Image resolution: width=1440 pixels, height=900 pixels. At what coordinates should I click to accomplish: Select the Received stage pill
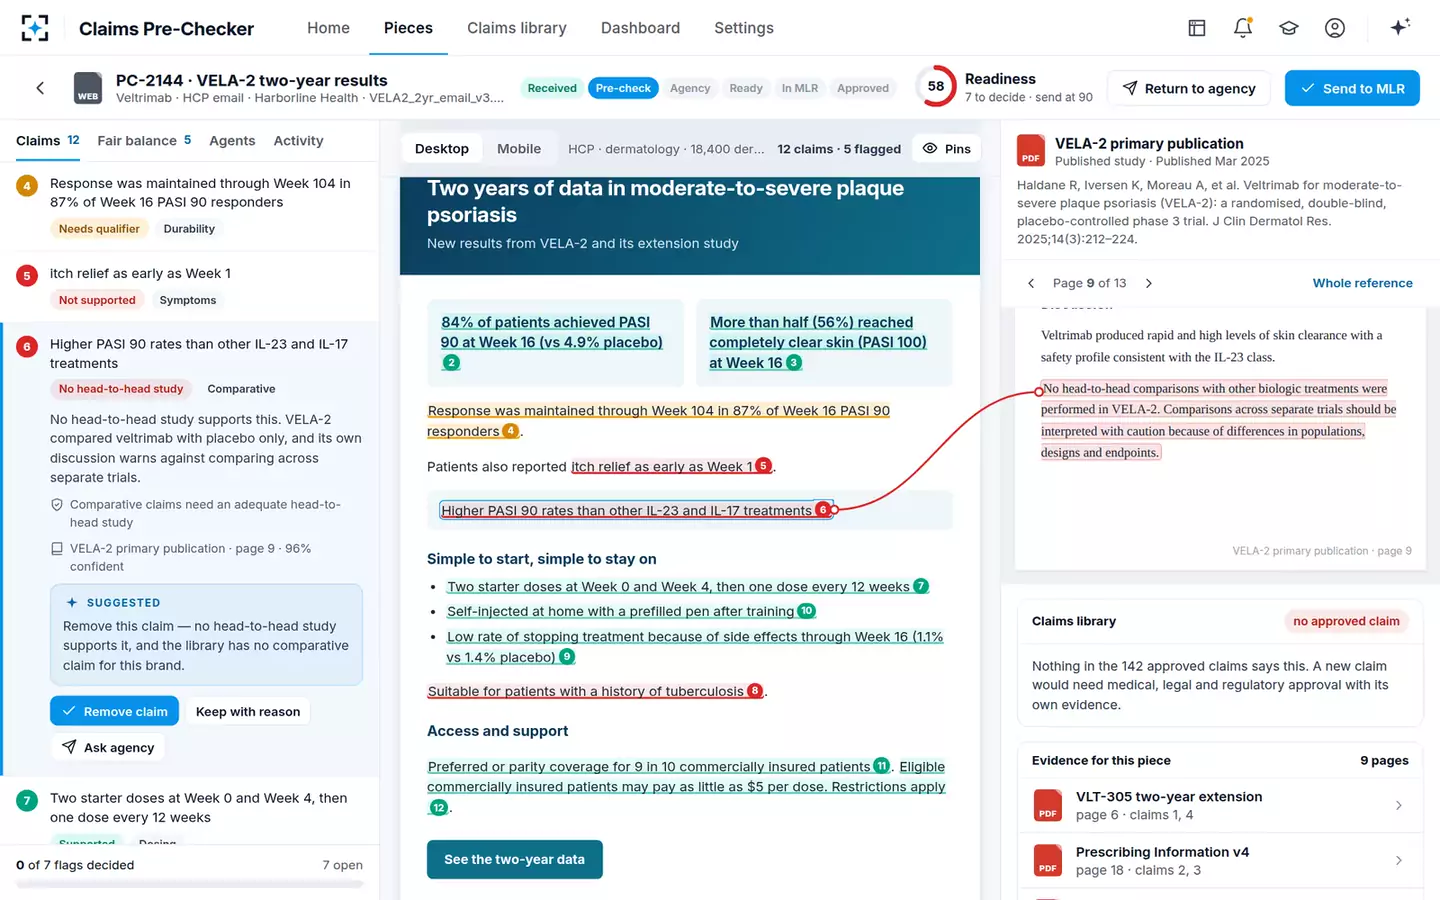pyautogui.click(x=552, y=88)
